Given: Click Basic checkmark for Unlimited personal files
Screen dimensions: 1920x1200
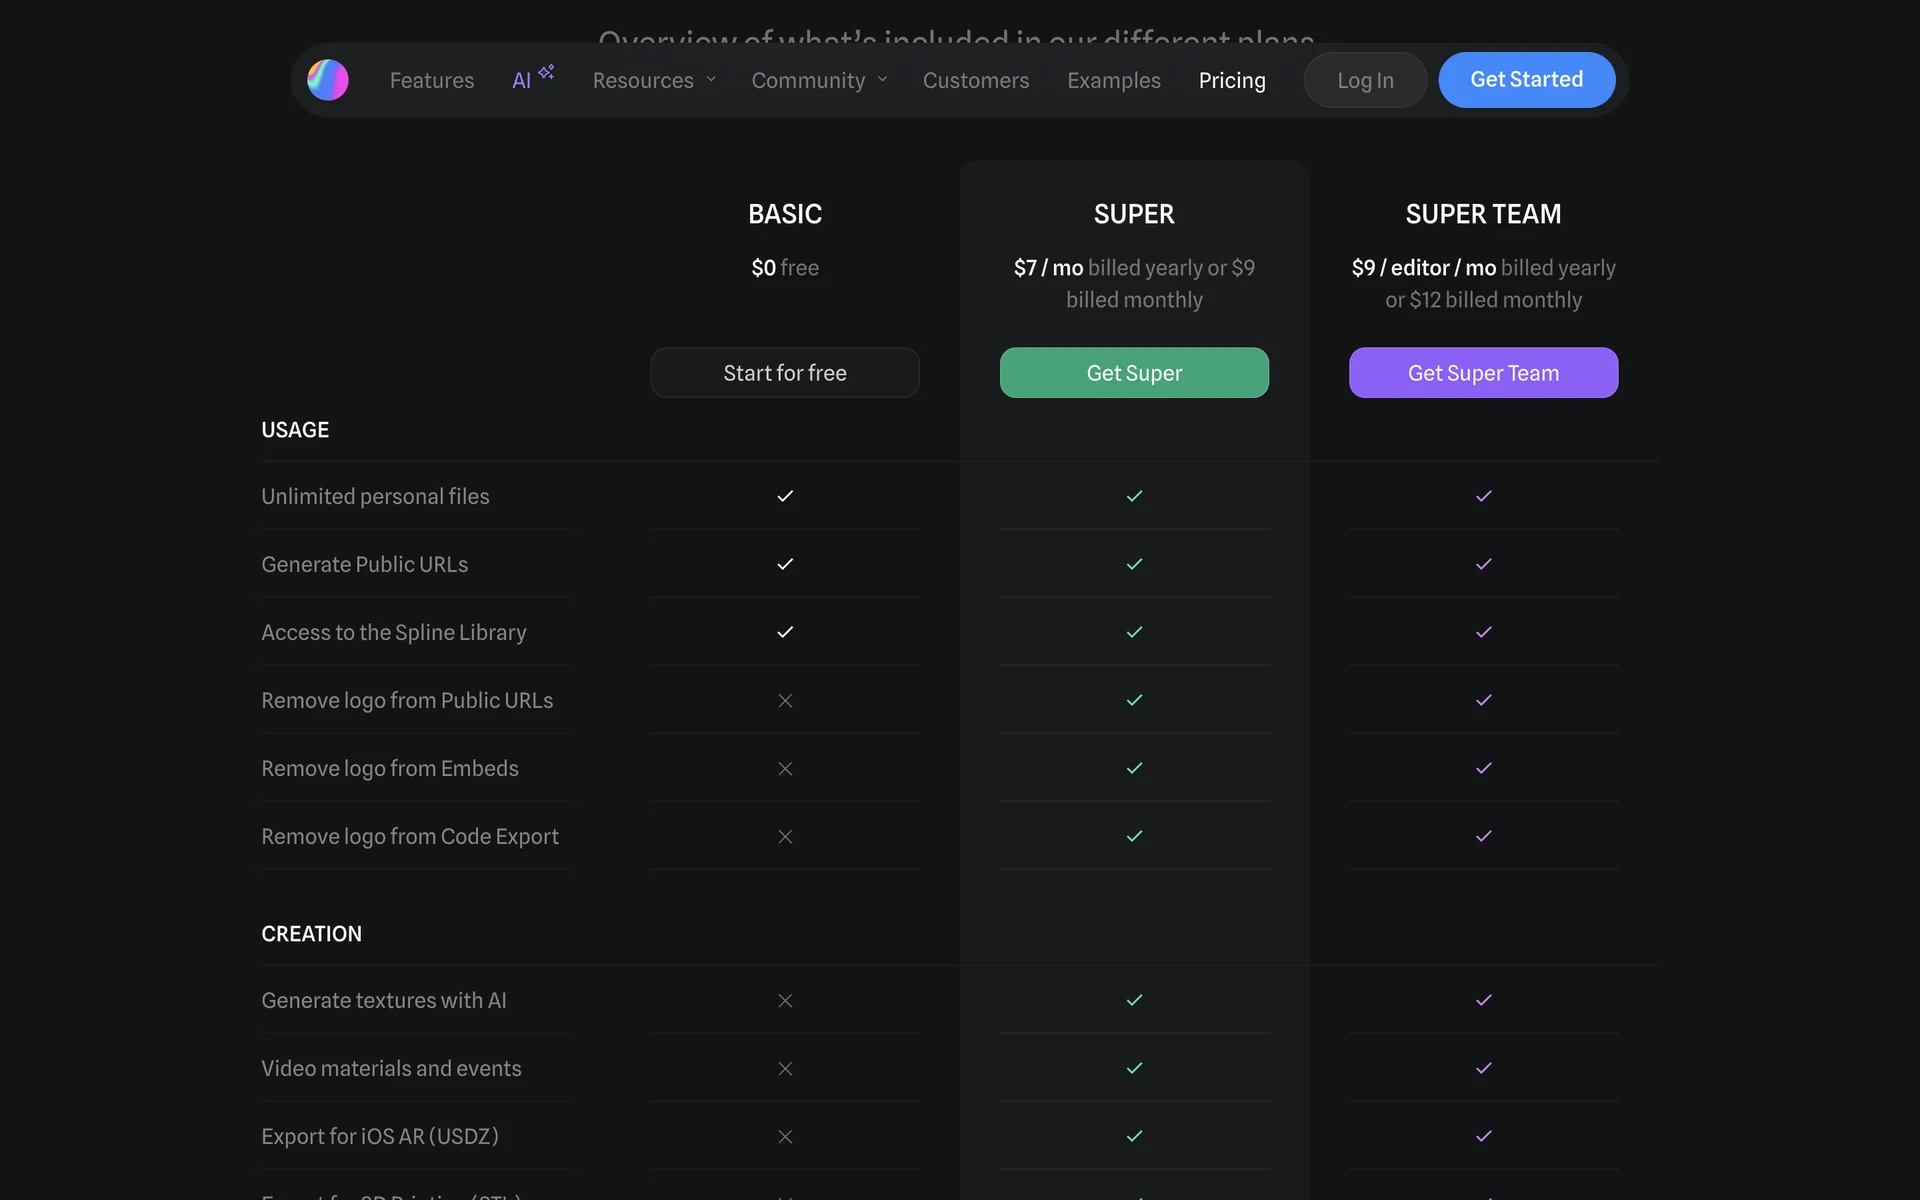Looking at the screenshot, I should click(x=785, y=496).
